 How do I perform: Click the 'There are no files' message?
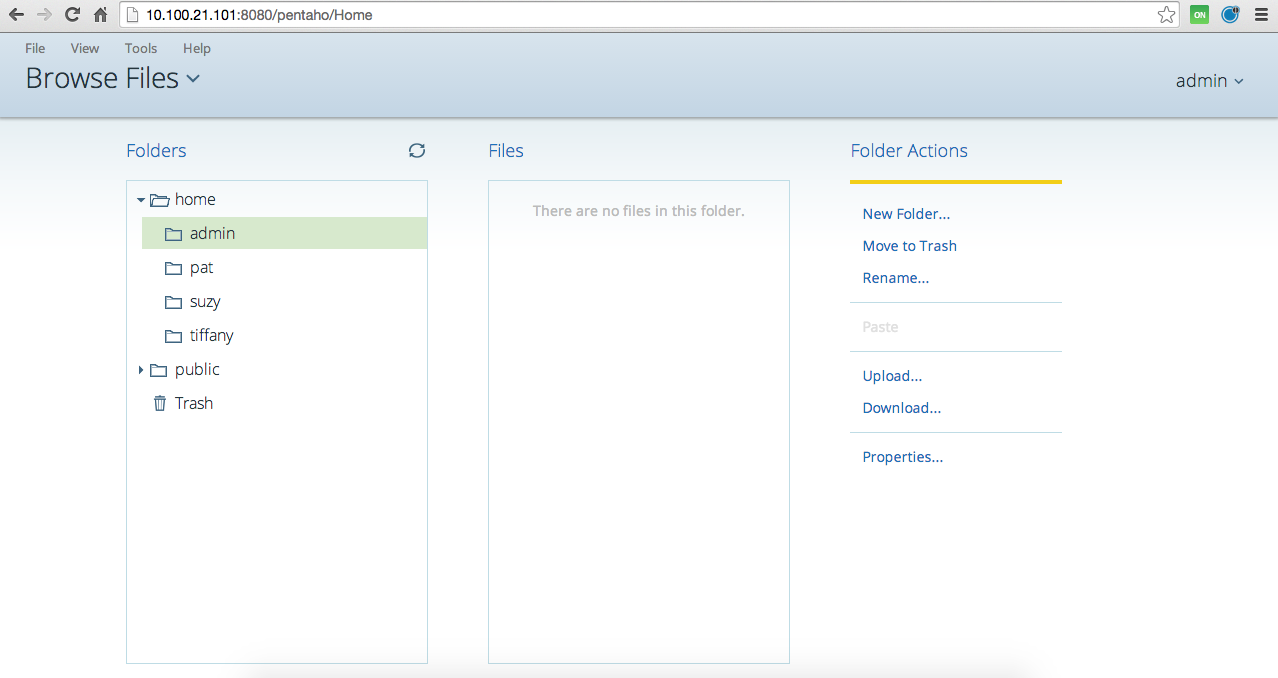pyautogui.click(x=639, y=211)
